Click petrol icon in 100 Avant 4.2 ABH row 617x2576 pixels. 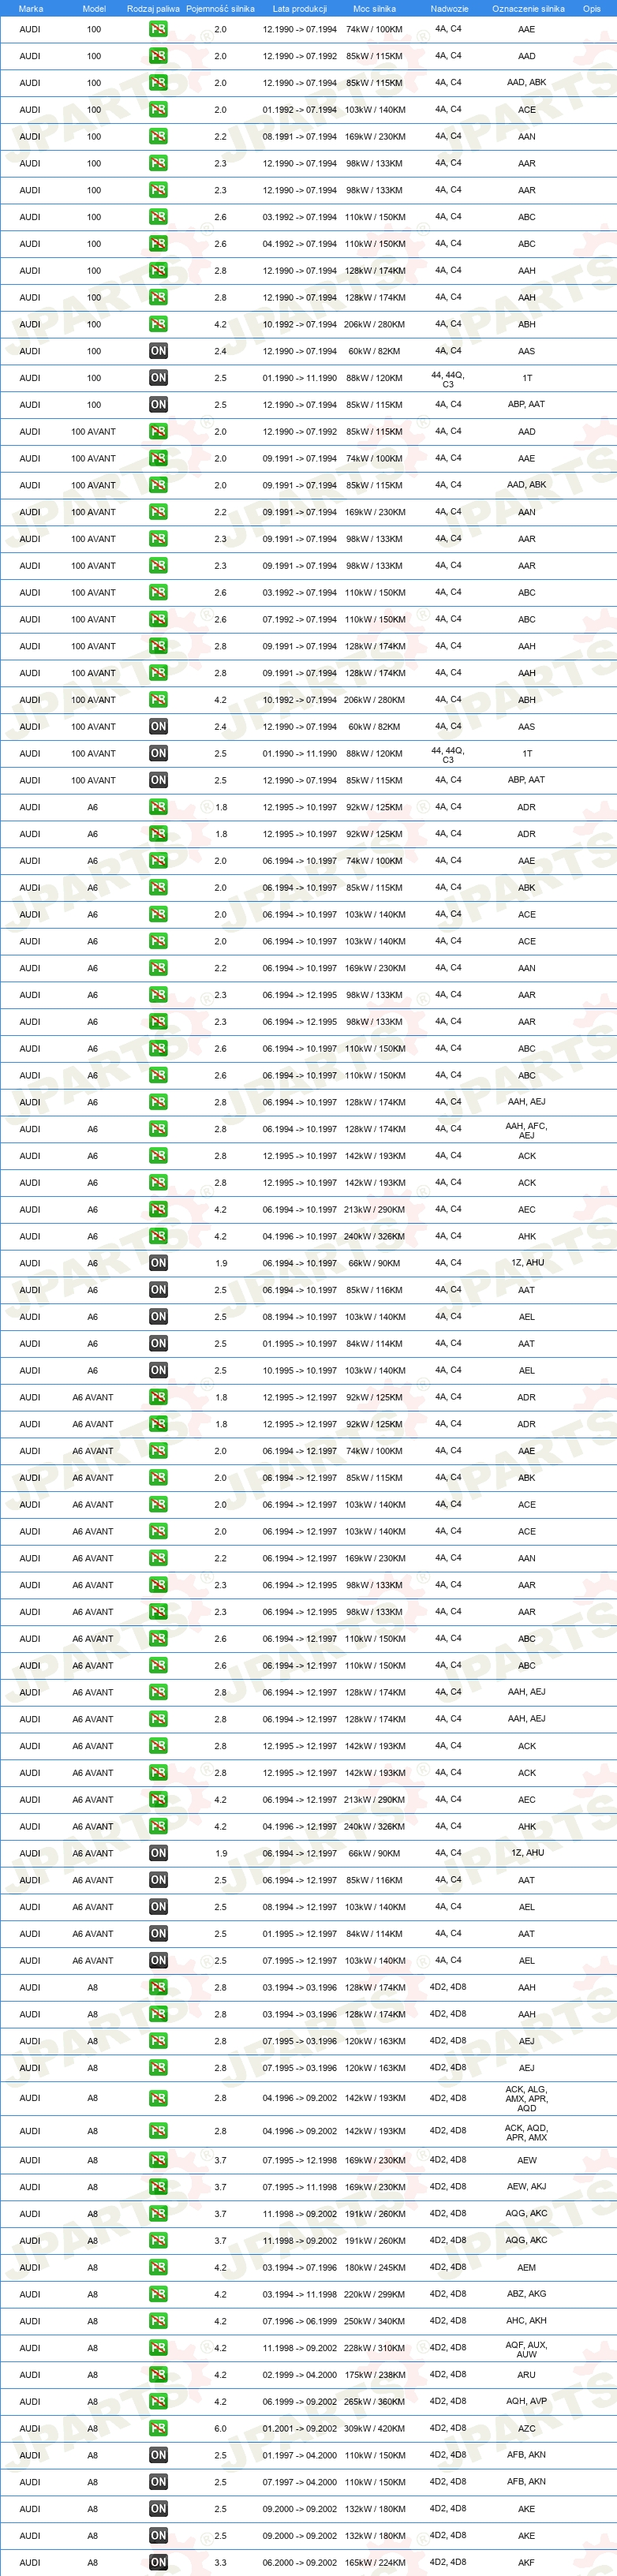[x=158, y=700]
